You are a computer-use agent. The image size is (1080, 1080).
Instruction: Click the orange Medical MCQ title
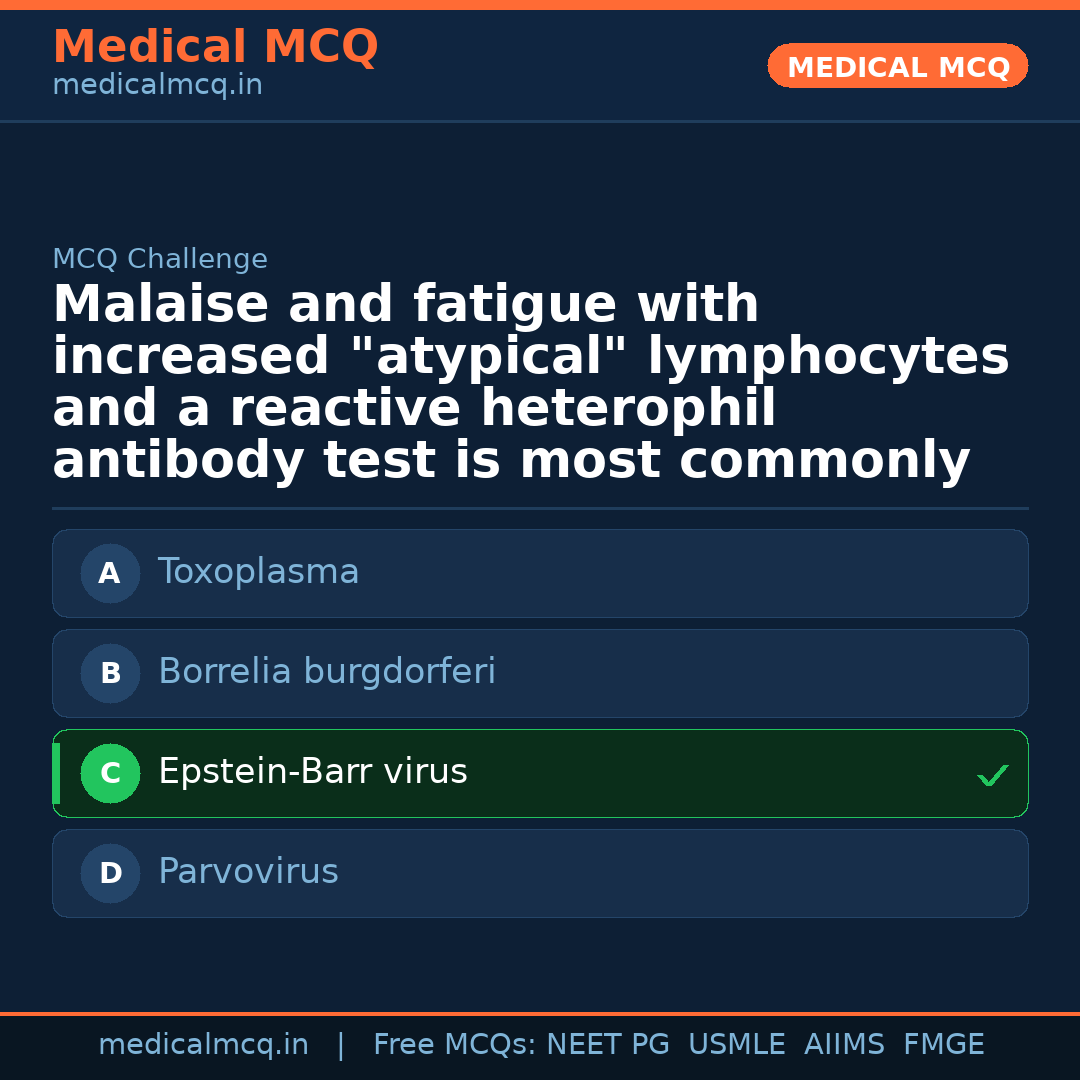click(215, 47)
